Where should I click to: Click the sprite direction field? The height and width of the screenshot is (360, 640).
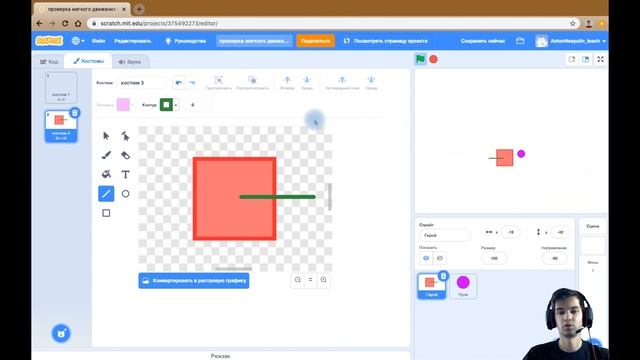[554, 258]
